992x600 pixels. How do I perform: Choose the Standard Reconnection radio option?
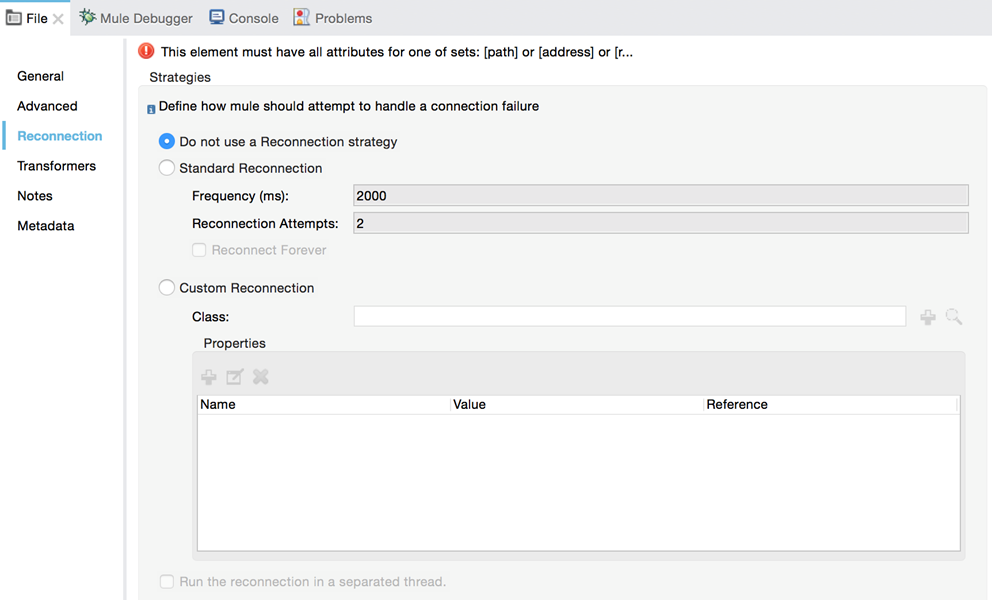167,168
